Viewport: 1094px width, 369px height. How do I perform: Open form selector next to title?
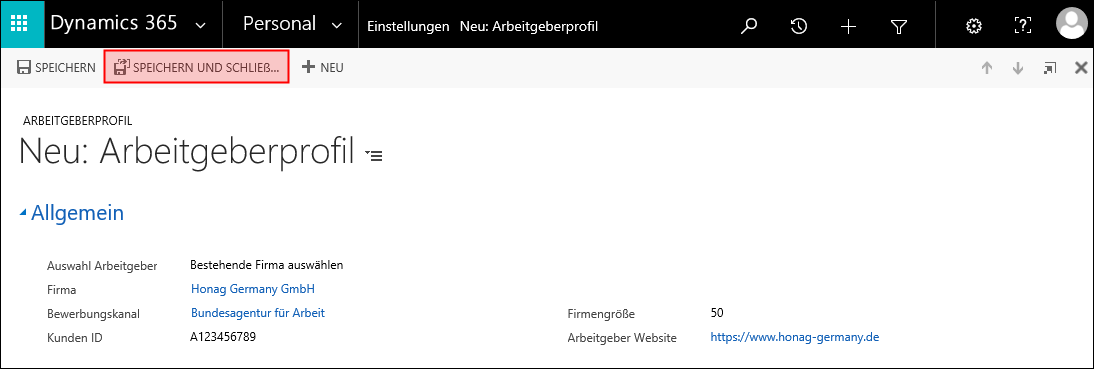(x=375, y=155)
